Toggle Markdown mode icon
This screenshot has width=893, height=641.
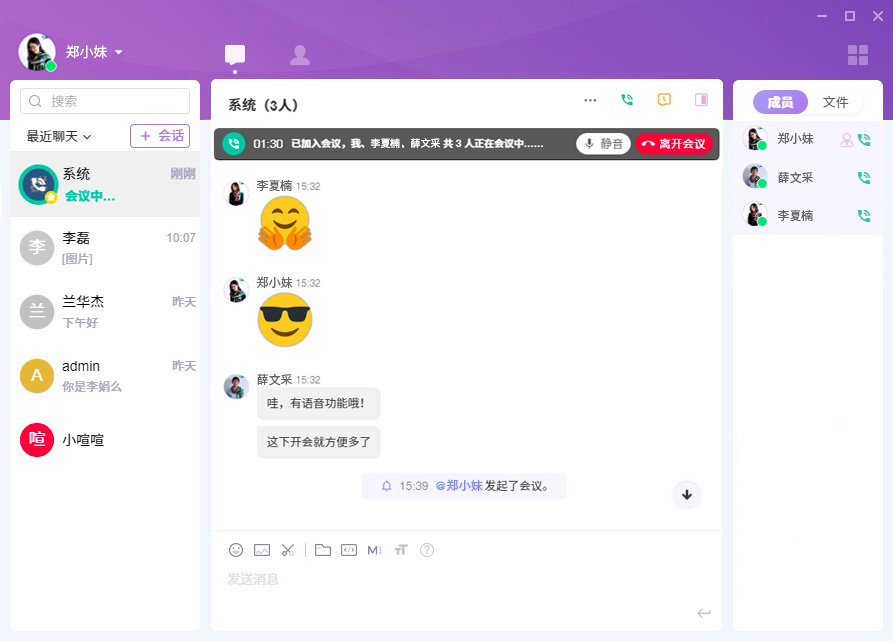pos(375,550)
